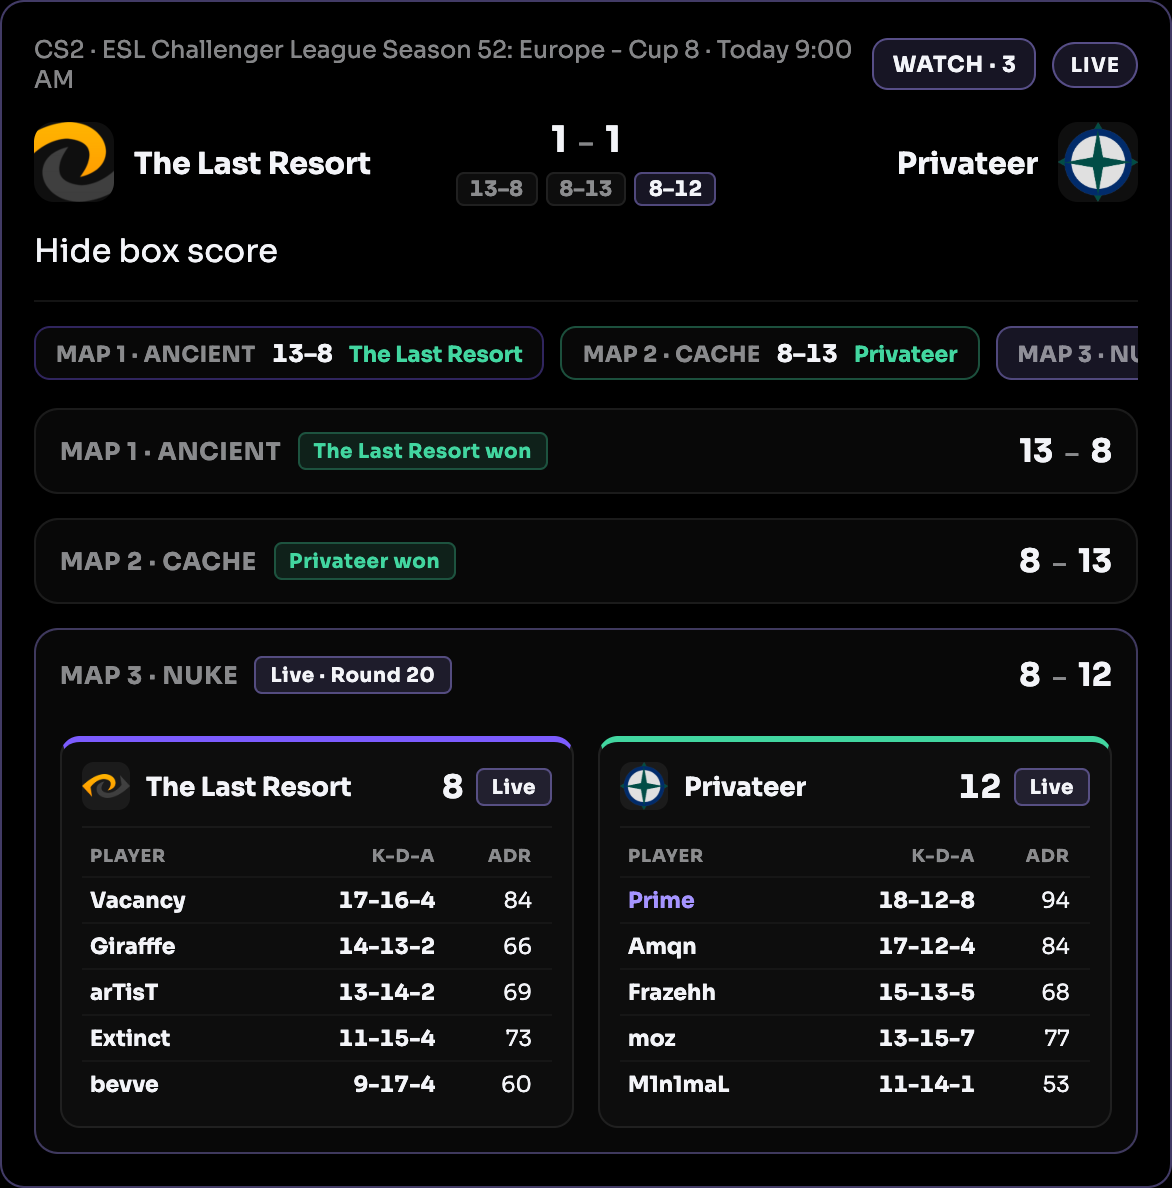Collapse the Map 3 Nuke header
1172x1188 pixels.
click(x=586, y=675)
